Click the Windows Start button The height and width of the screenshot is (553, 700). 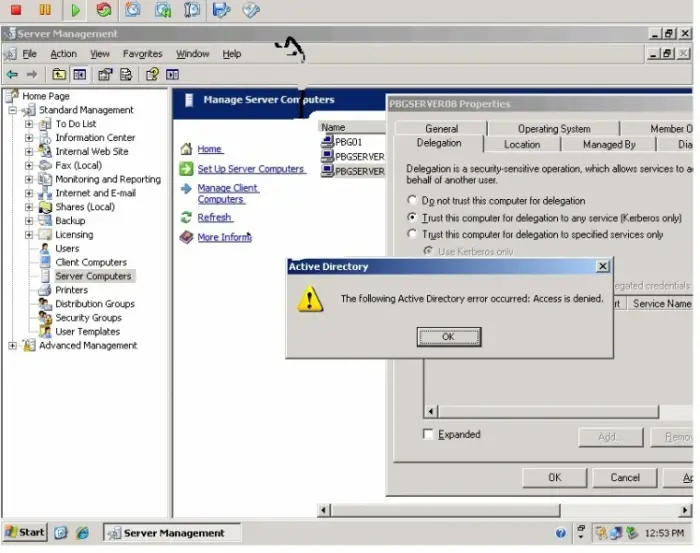click(x=25, y=532)
